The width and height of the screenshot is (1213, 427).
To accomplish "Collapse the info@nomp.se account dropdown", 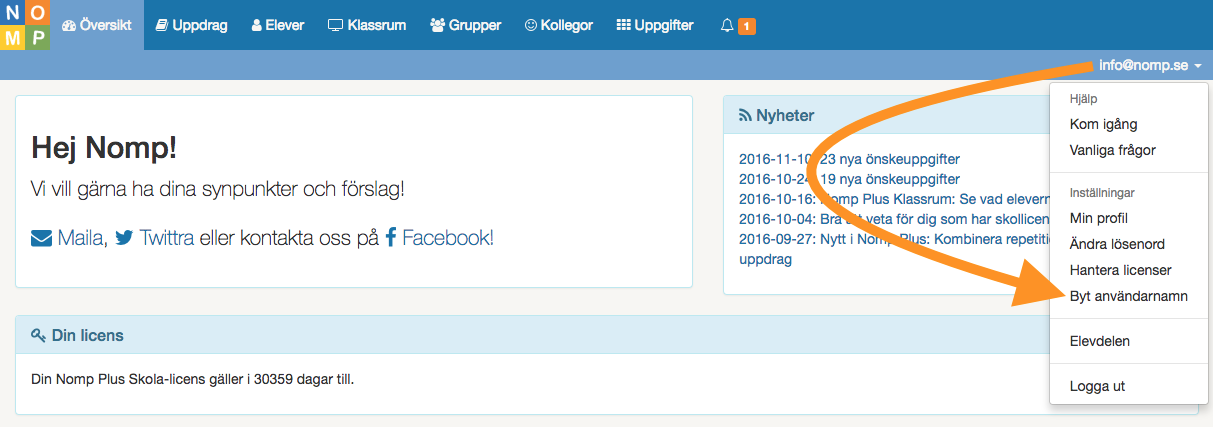I will 1149,66.
